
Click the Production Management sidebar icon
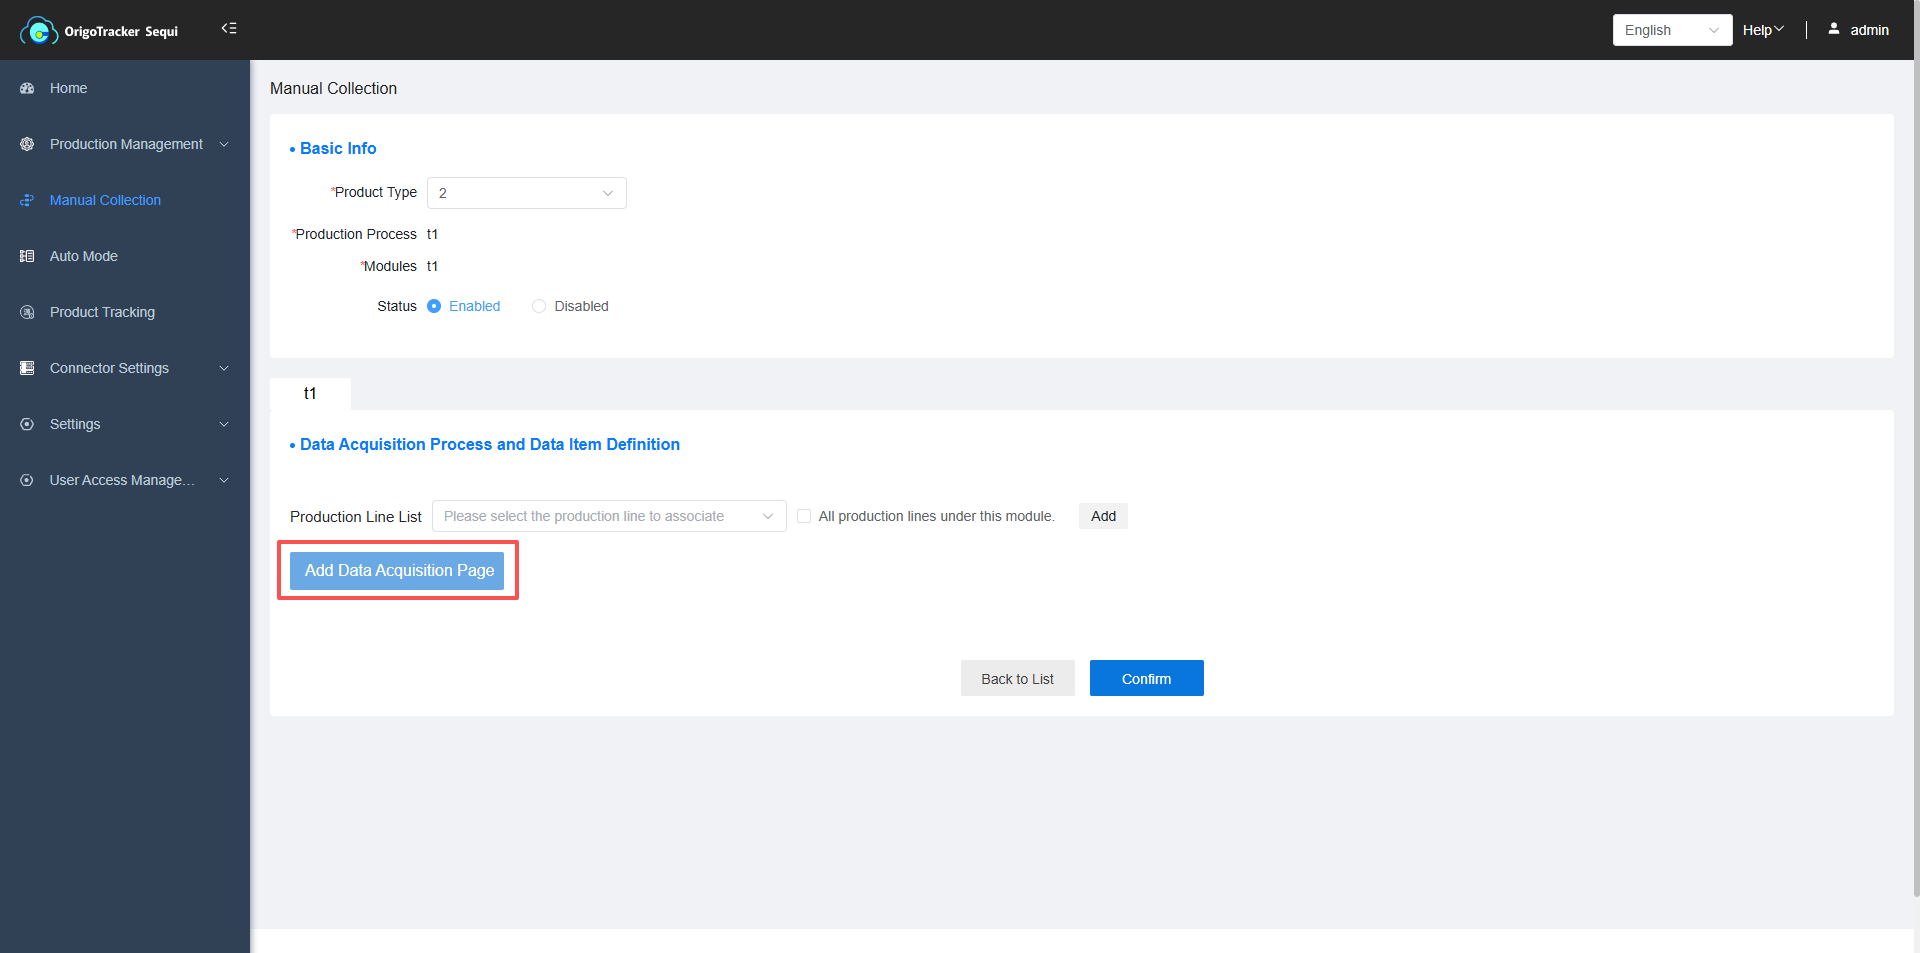click(27, 144)
